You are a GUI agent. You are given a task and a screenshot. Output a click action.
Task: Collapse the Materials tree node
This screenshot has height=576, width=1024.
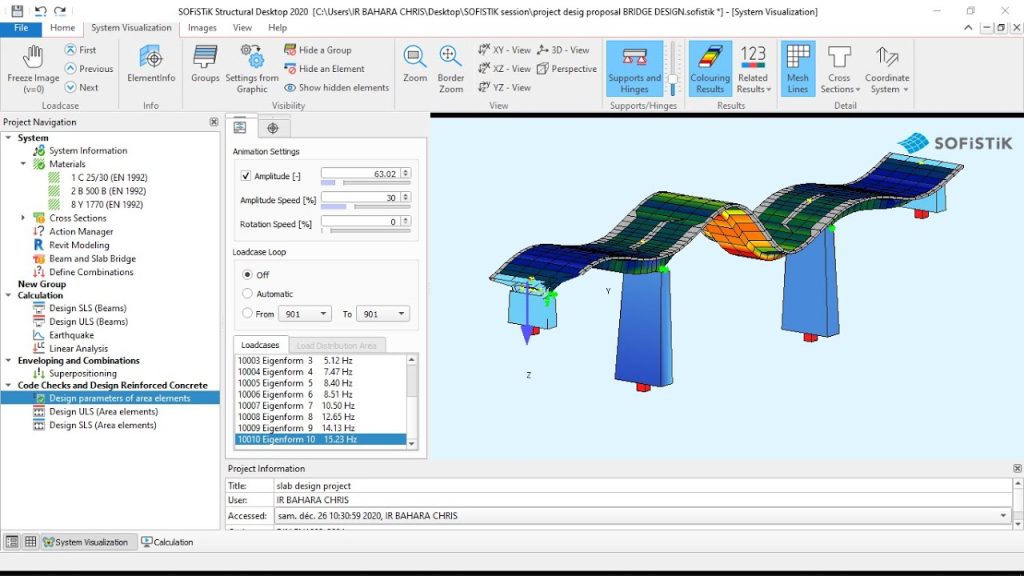point(23,164)
